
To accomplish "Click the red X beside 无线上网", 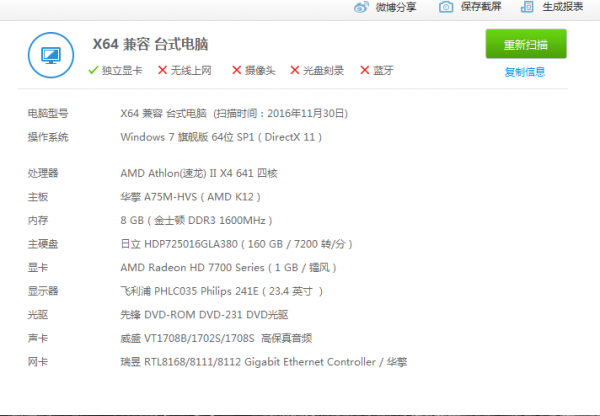I will point(163,70).
